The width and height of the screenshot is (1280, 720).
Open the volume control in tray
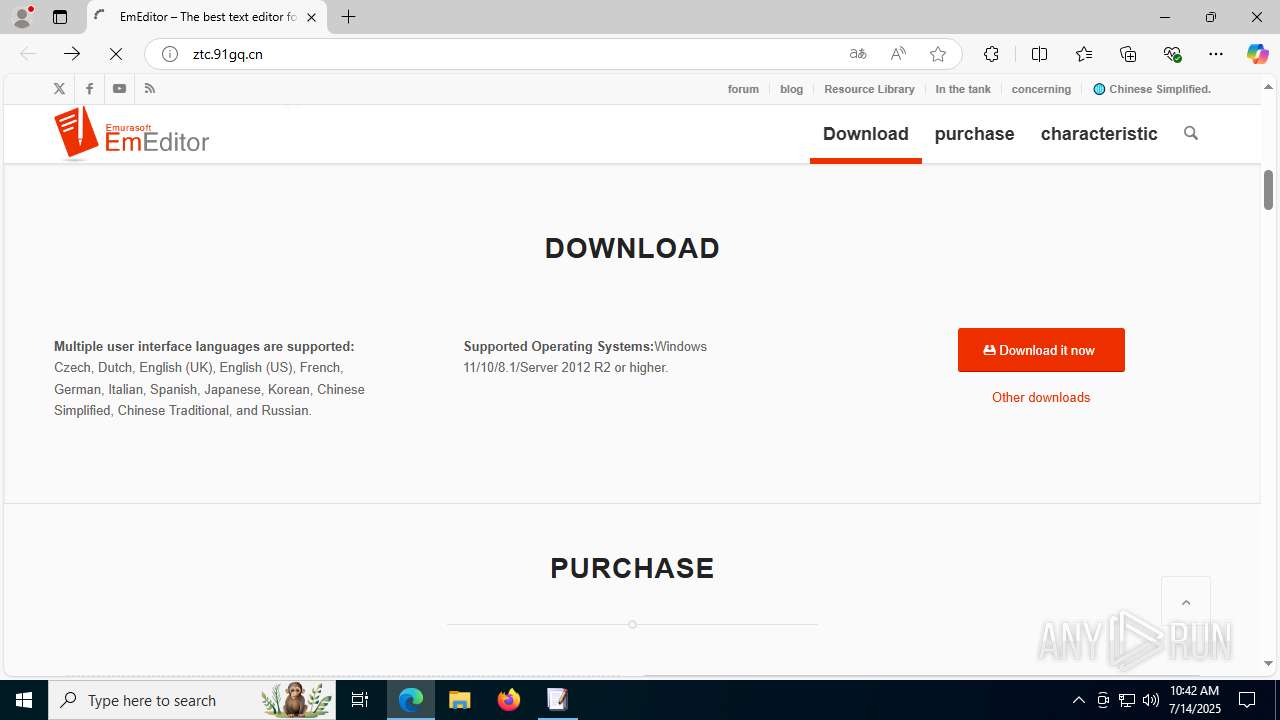[1151, 700]
